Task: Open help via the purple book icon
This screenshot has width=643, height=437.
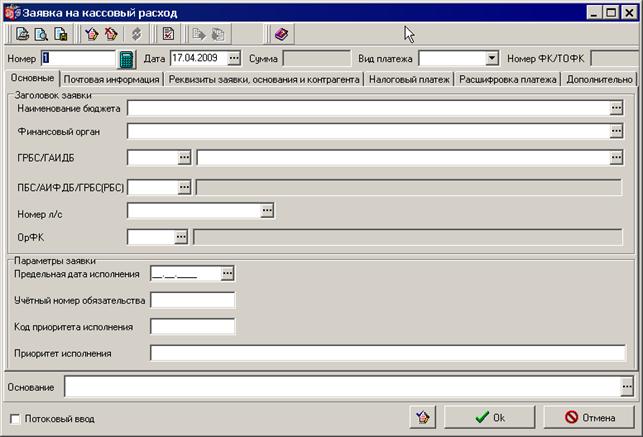Action: [281, 34]
